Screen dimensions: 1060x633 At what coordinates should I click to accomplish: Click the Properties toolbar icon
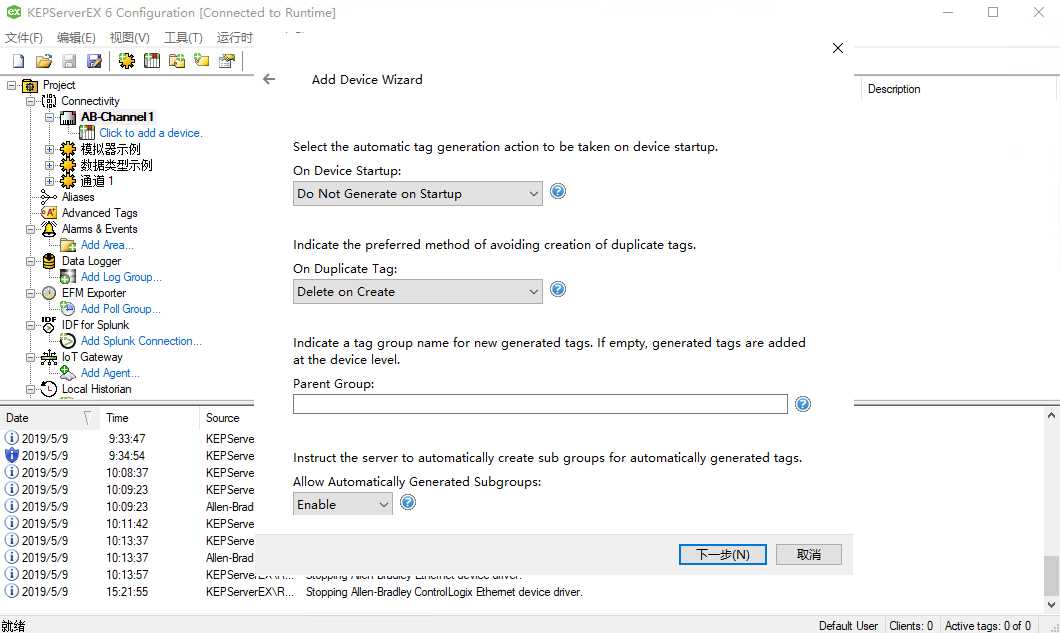pyautogui.click(x=227, y=61)
